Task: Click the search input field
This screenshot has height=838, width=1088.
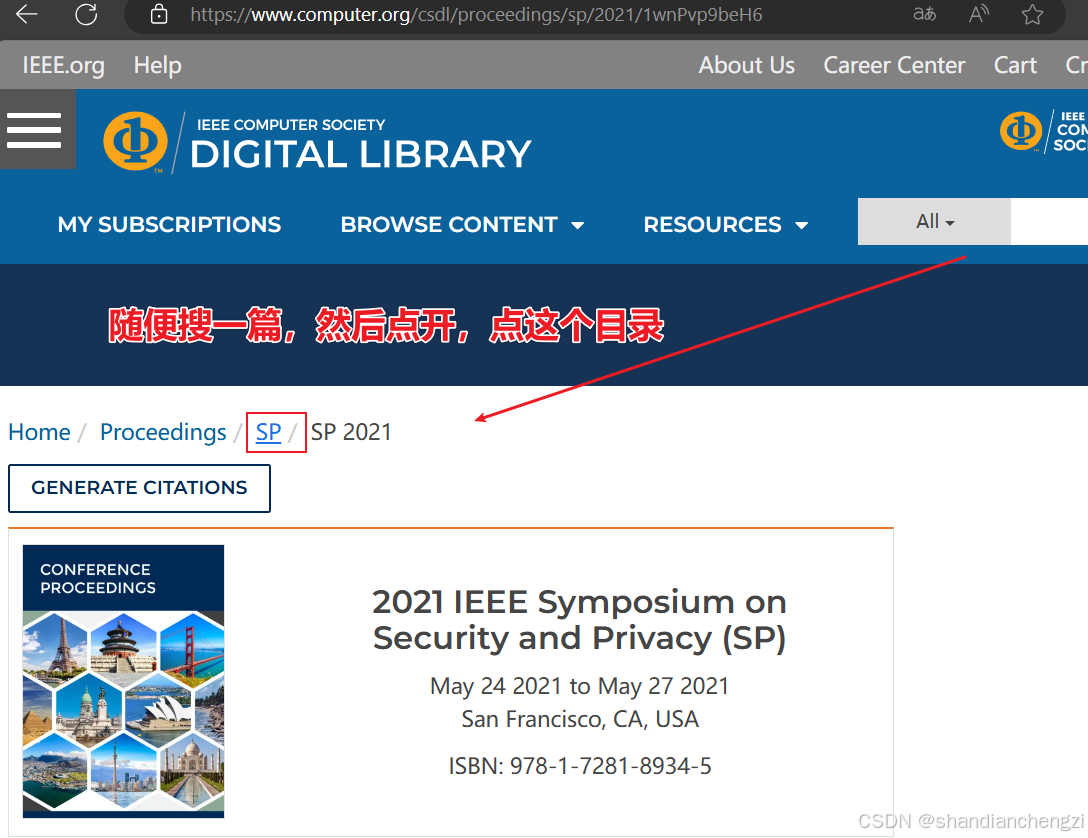Action: [x=1049, y=221]
